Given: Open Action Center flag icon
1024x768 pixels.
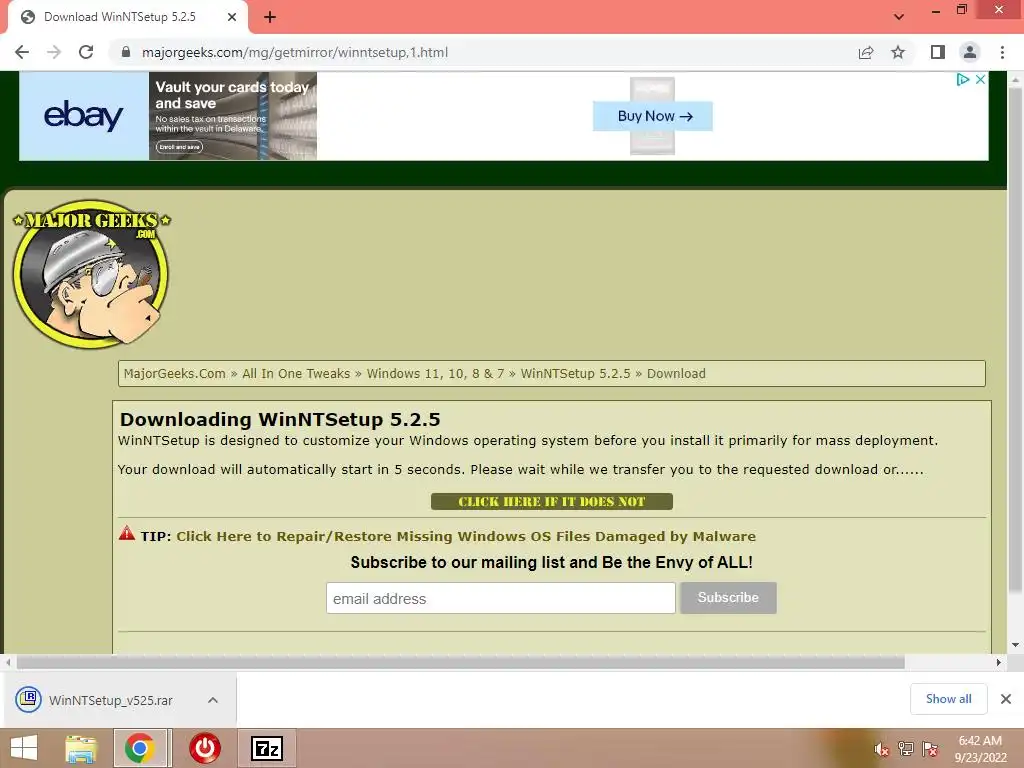Looking at the screenshot, I should pos(930,749).
